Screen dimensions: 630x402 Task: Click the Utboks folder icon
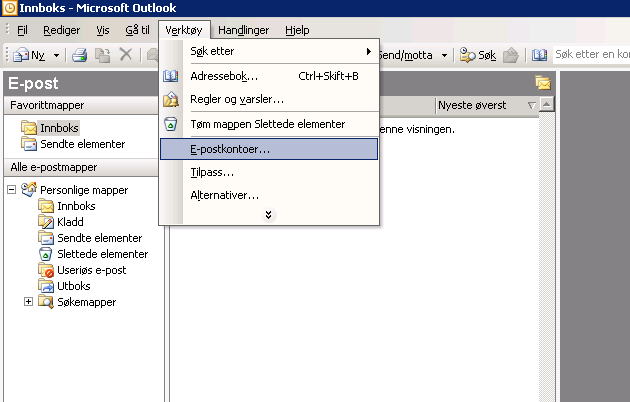tap(46, 286)
